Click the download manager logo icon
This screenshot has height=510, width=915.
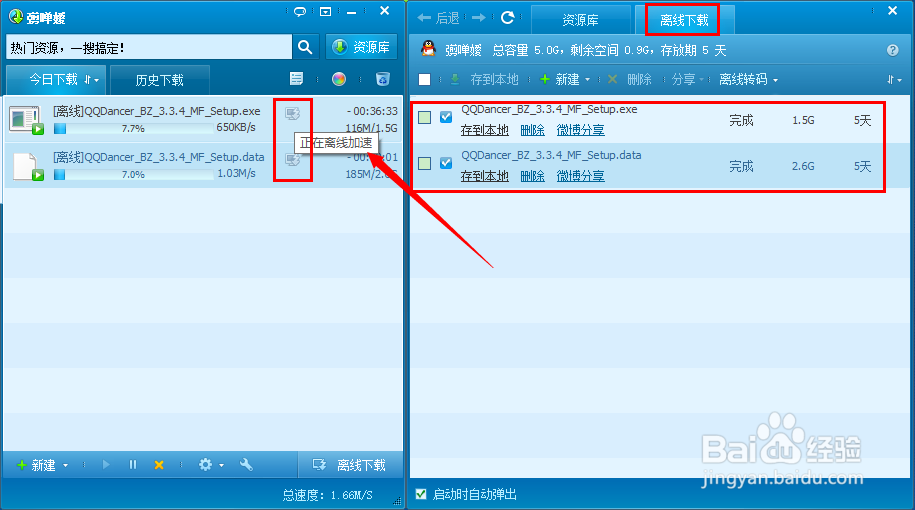pyautogui.click(x=16, y=17)
